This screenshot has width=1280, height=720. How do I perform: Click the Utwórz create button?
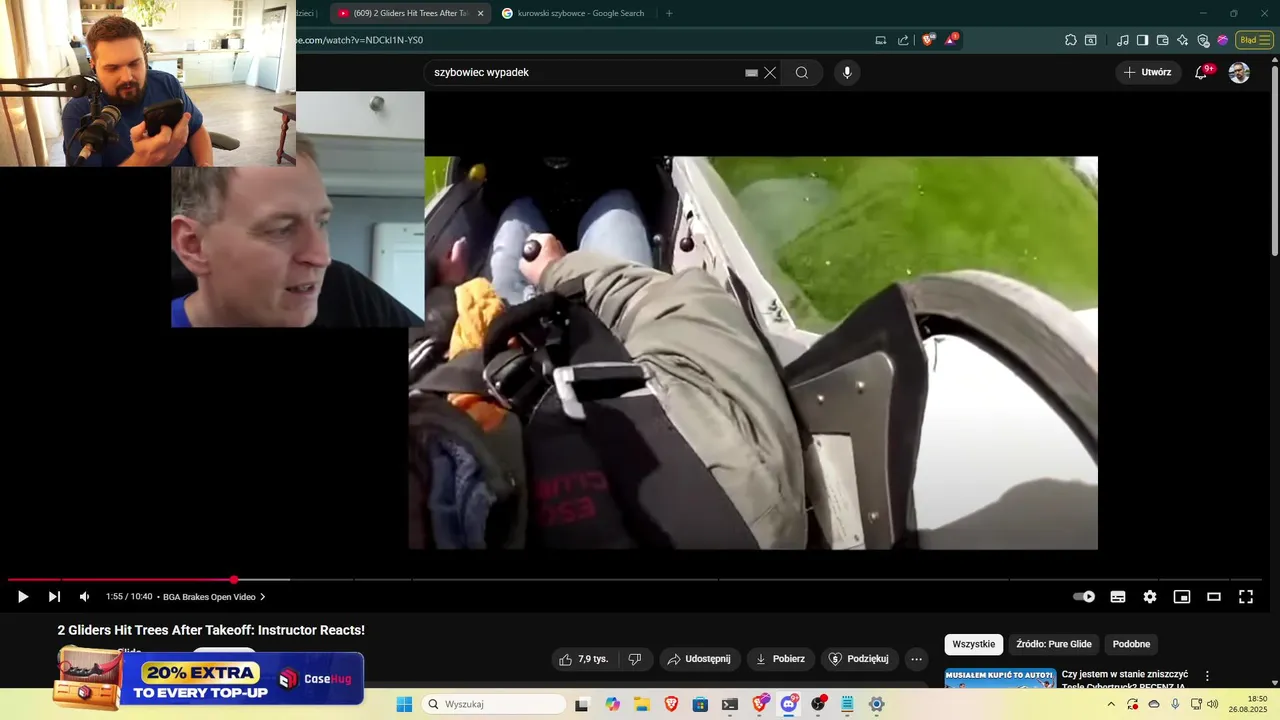pyautogui.click(x=1147, y=72)
